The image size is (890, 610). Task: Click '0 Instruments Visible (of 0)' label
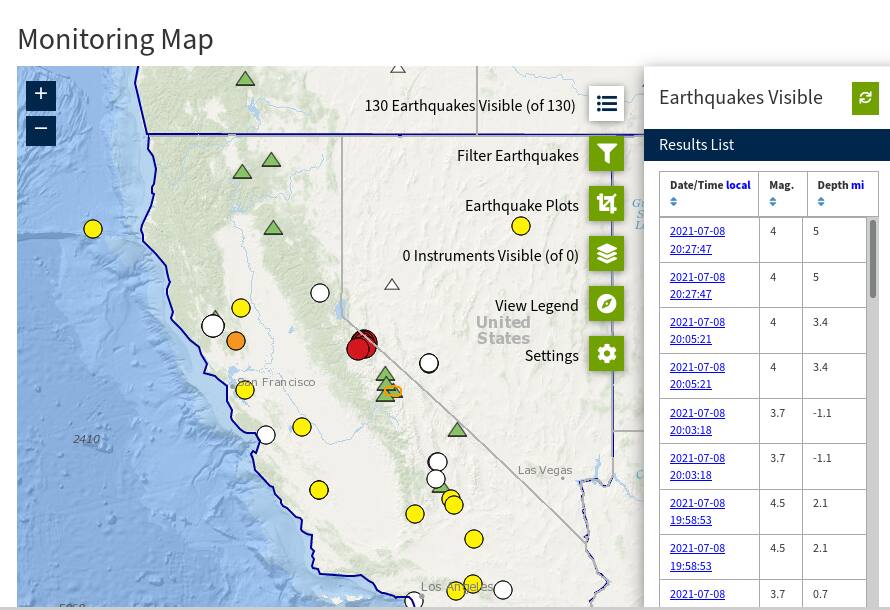[490, 256]
